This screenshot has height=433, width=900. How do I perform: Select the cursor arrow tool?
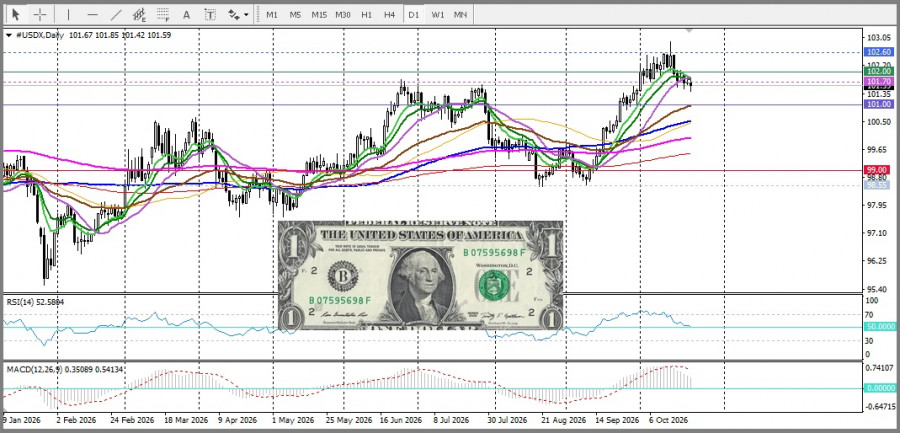(x=16, y=14)
